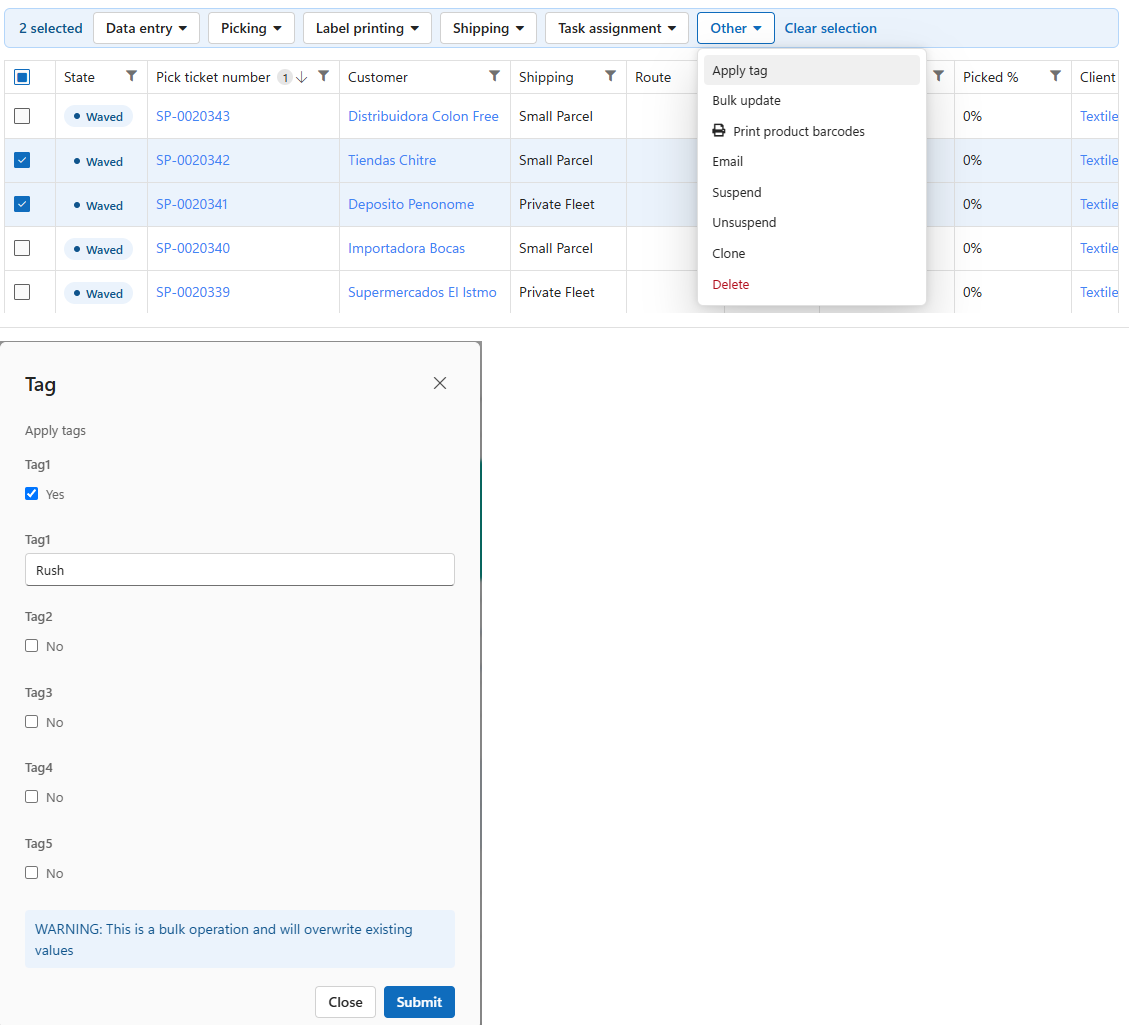Screen dimensions: 1129x1025
Task: Expand the Data entry dropdown
Action: tap(146, 28)
